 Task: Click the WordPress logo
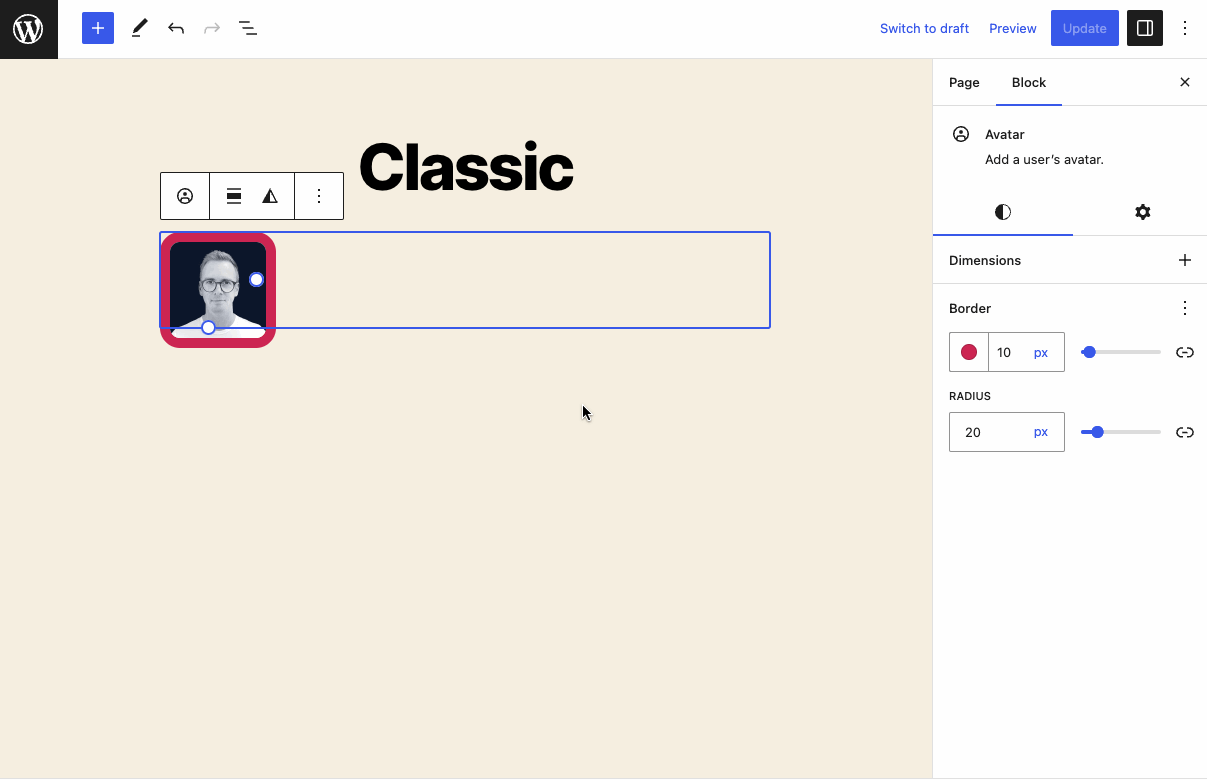coord(28,28)
